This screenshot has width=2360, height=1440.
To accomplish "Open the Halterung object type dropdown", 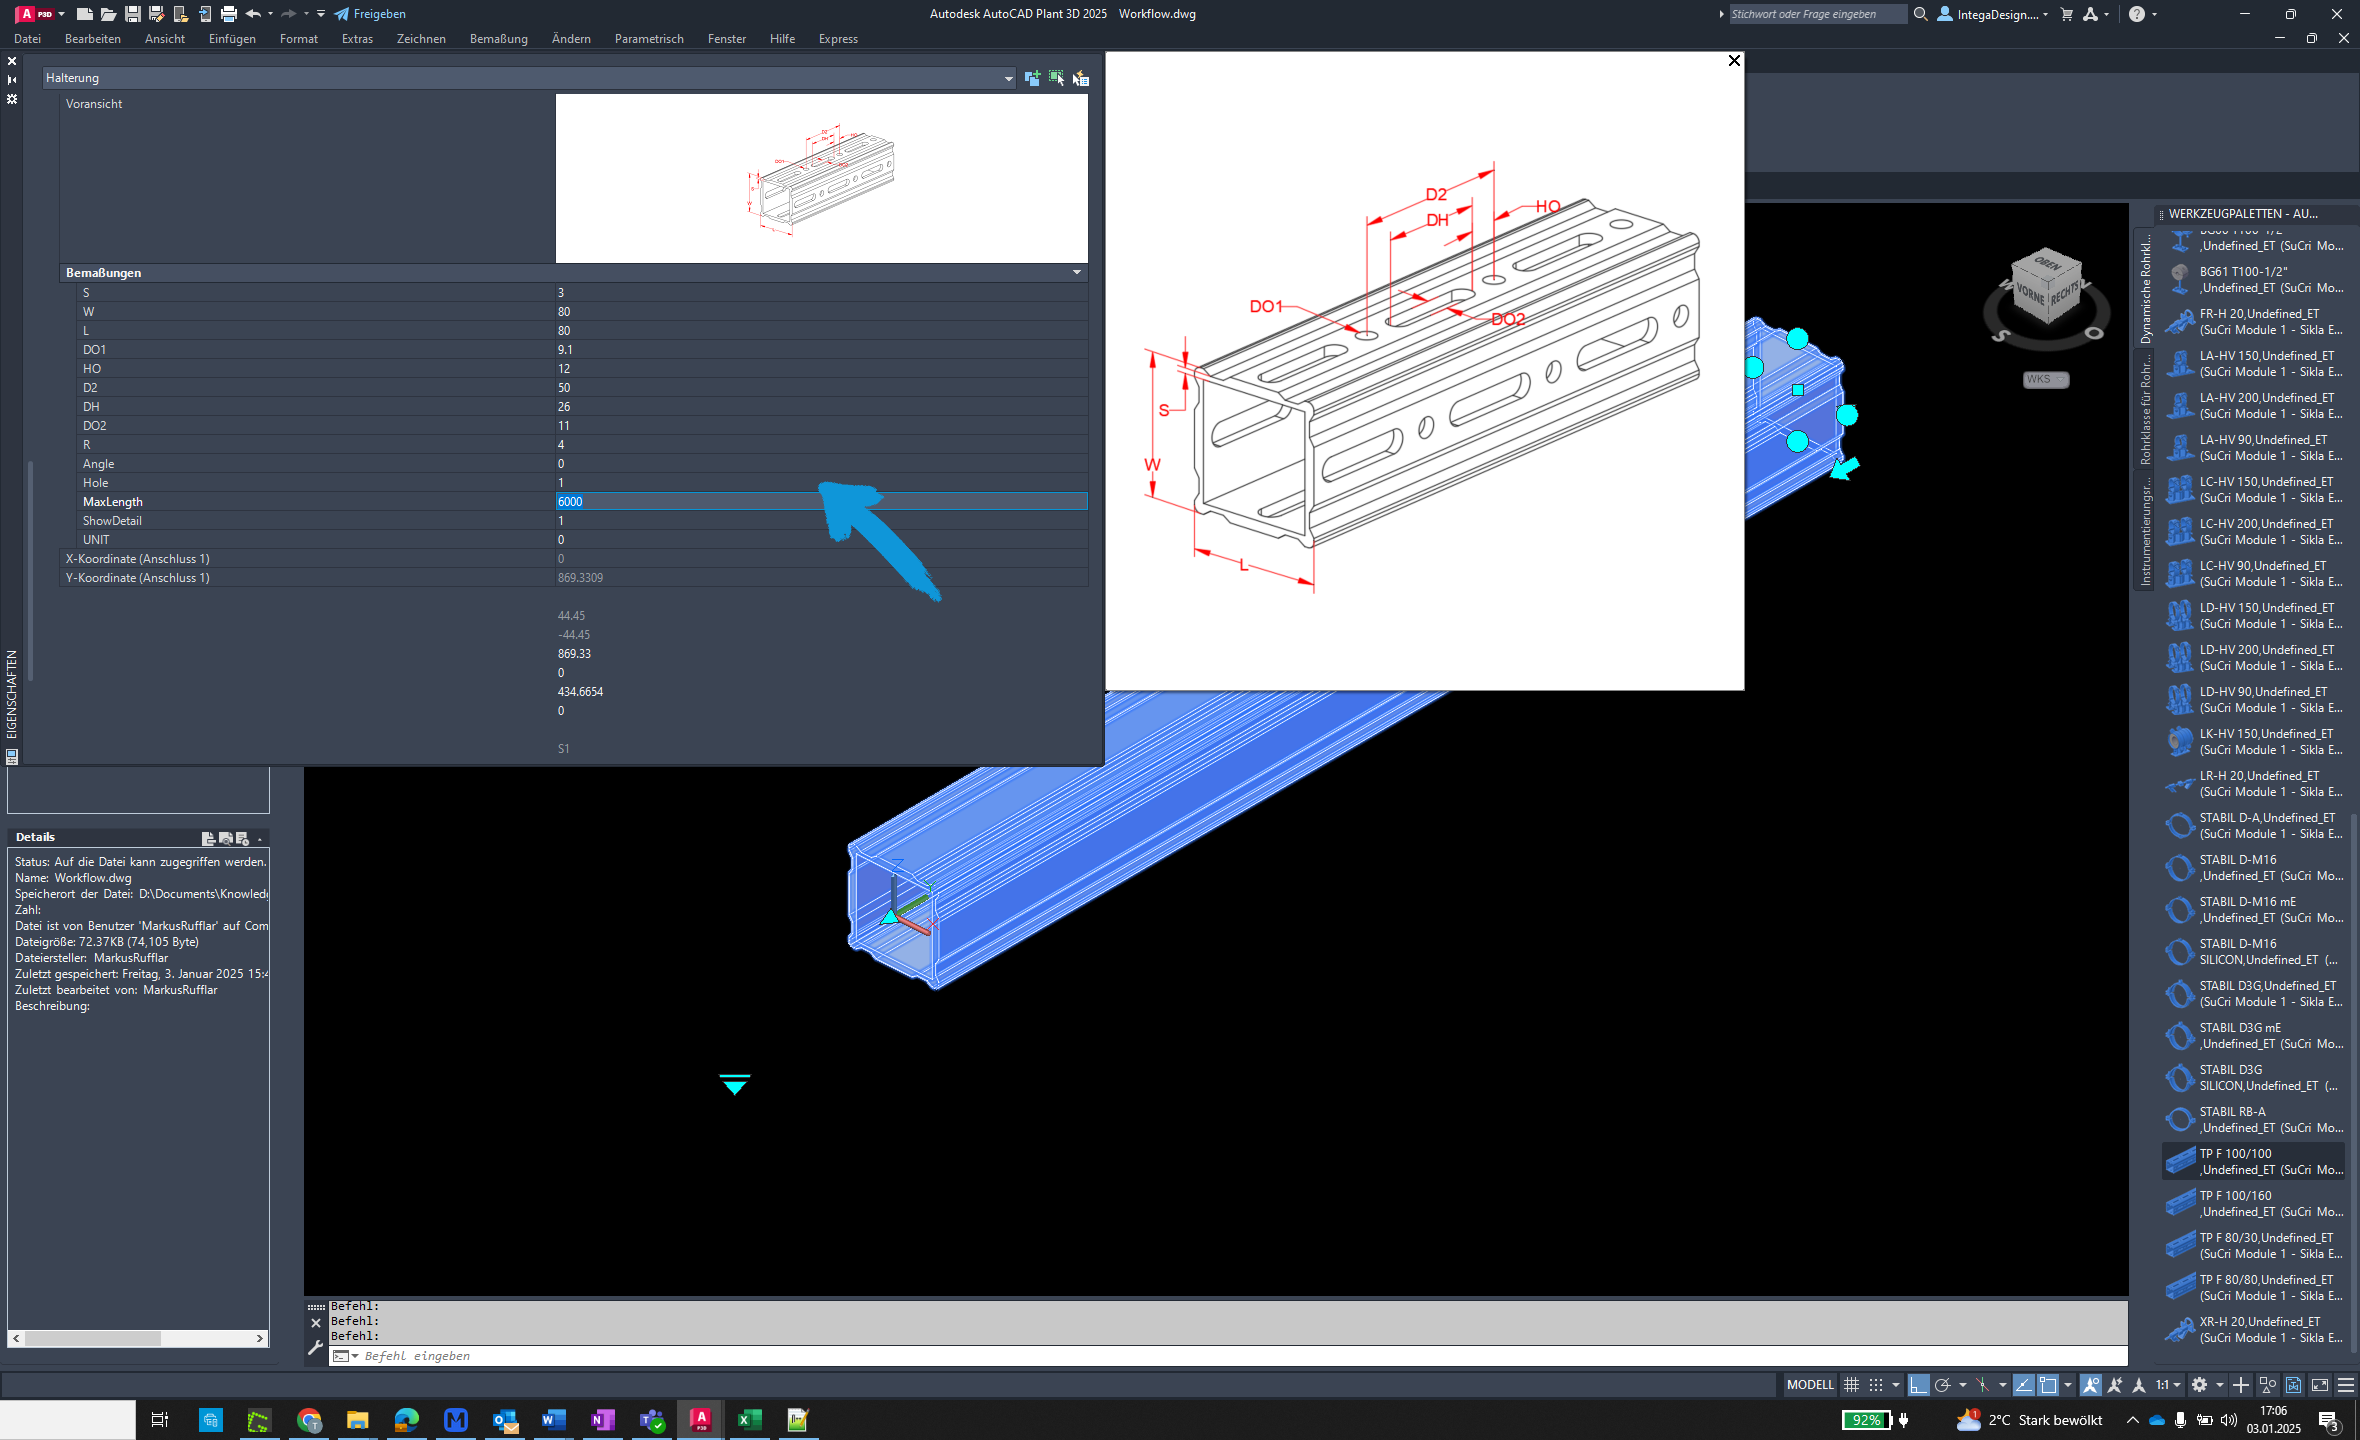I will pyautogui.click(x=529, y=78).
